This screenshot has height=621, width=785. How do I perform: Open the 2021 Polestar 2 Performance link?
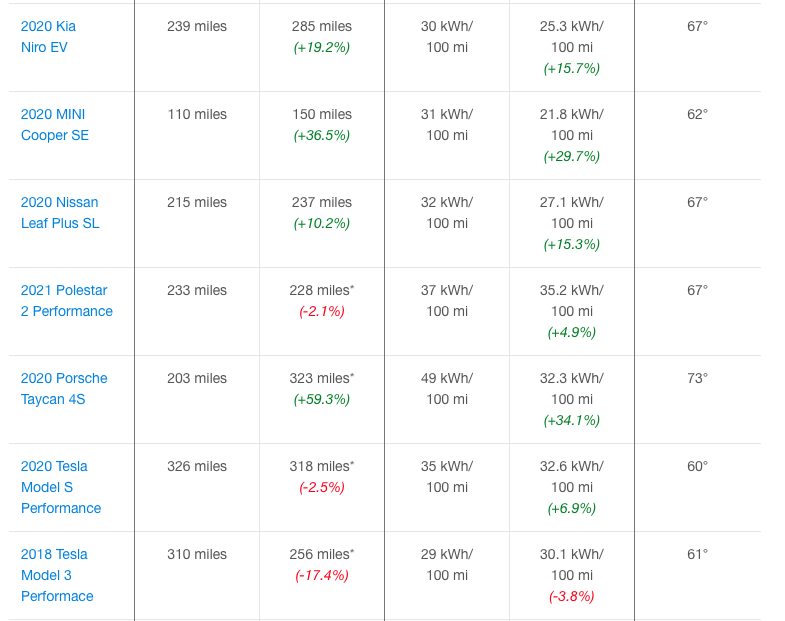66,300
